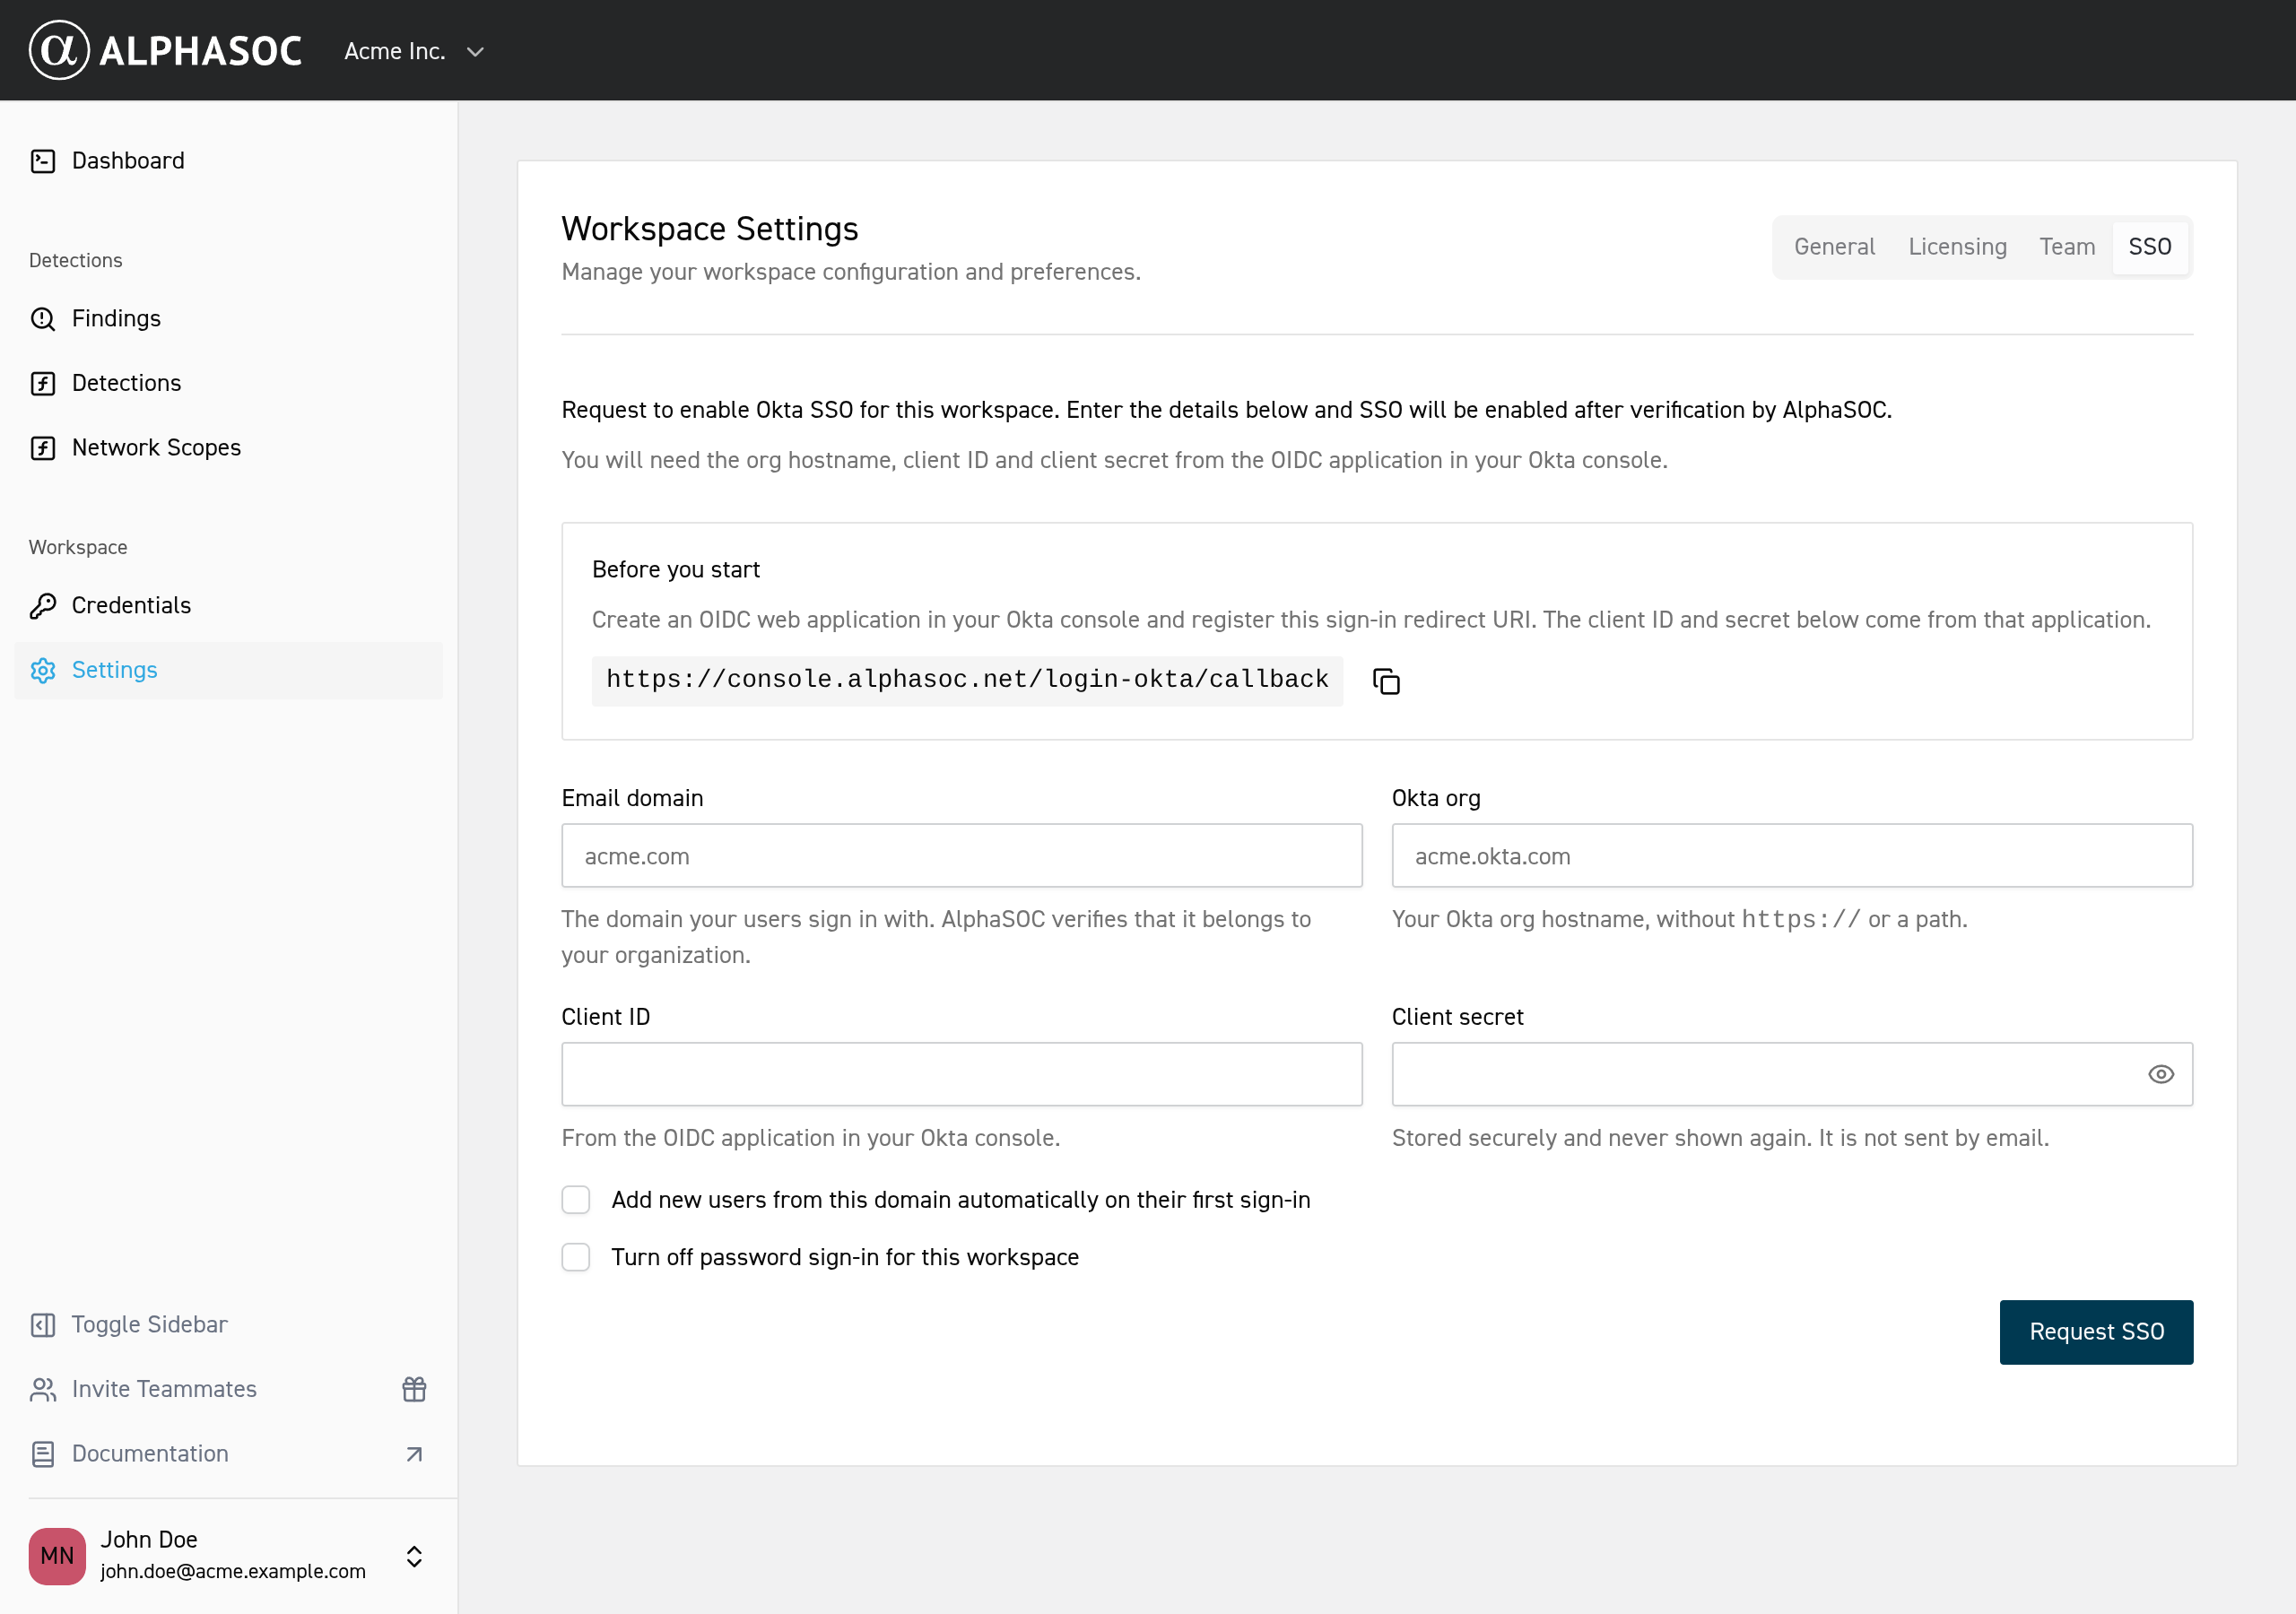Focus the Client ID input field

(962, 1074)
